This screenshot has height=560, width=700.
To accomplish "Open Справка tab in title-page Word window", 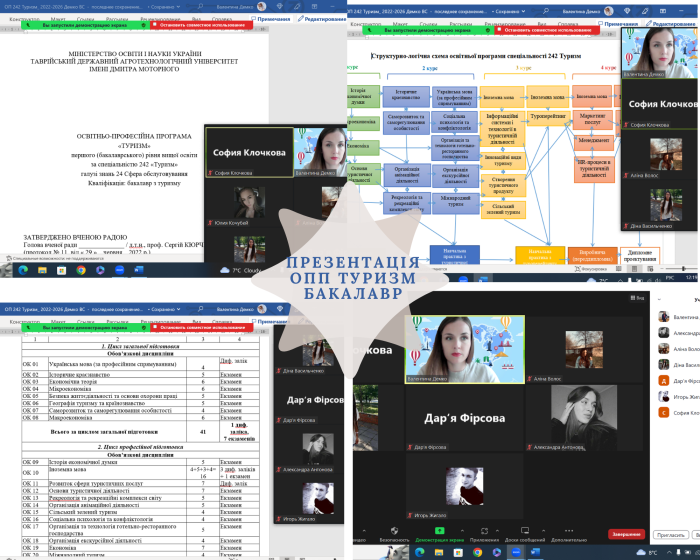I will [x=222, y=19].
